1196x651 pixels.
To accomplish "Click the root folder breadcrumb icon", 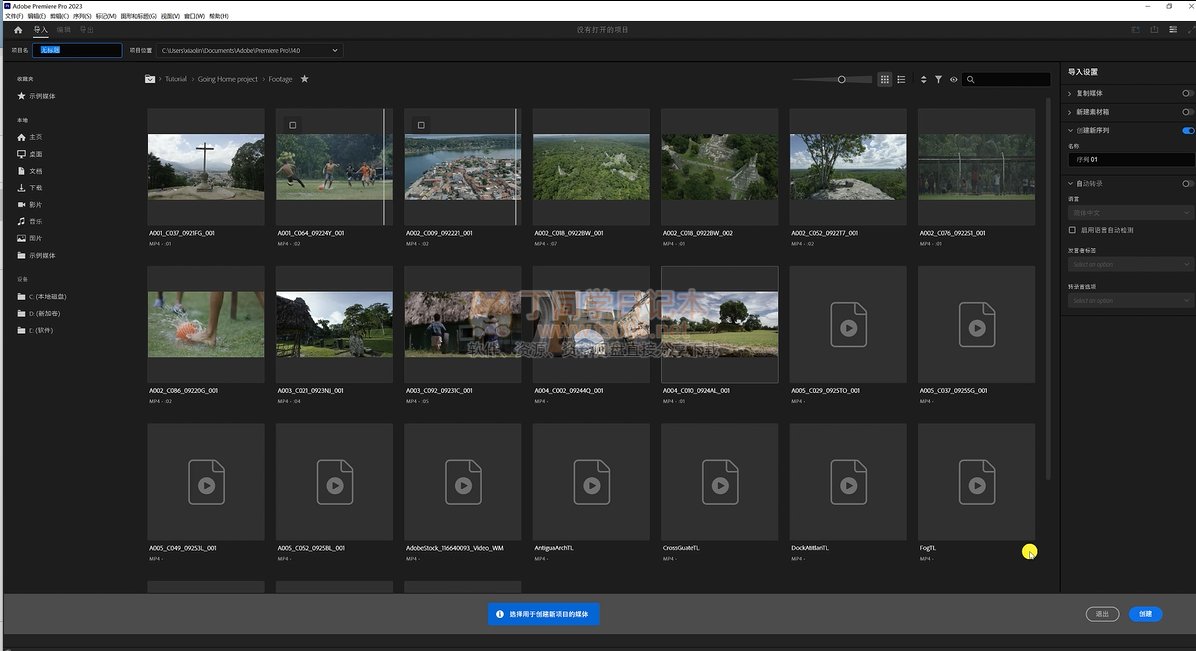I will (x=150, y=79).
